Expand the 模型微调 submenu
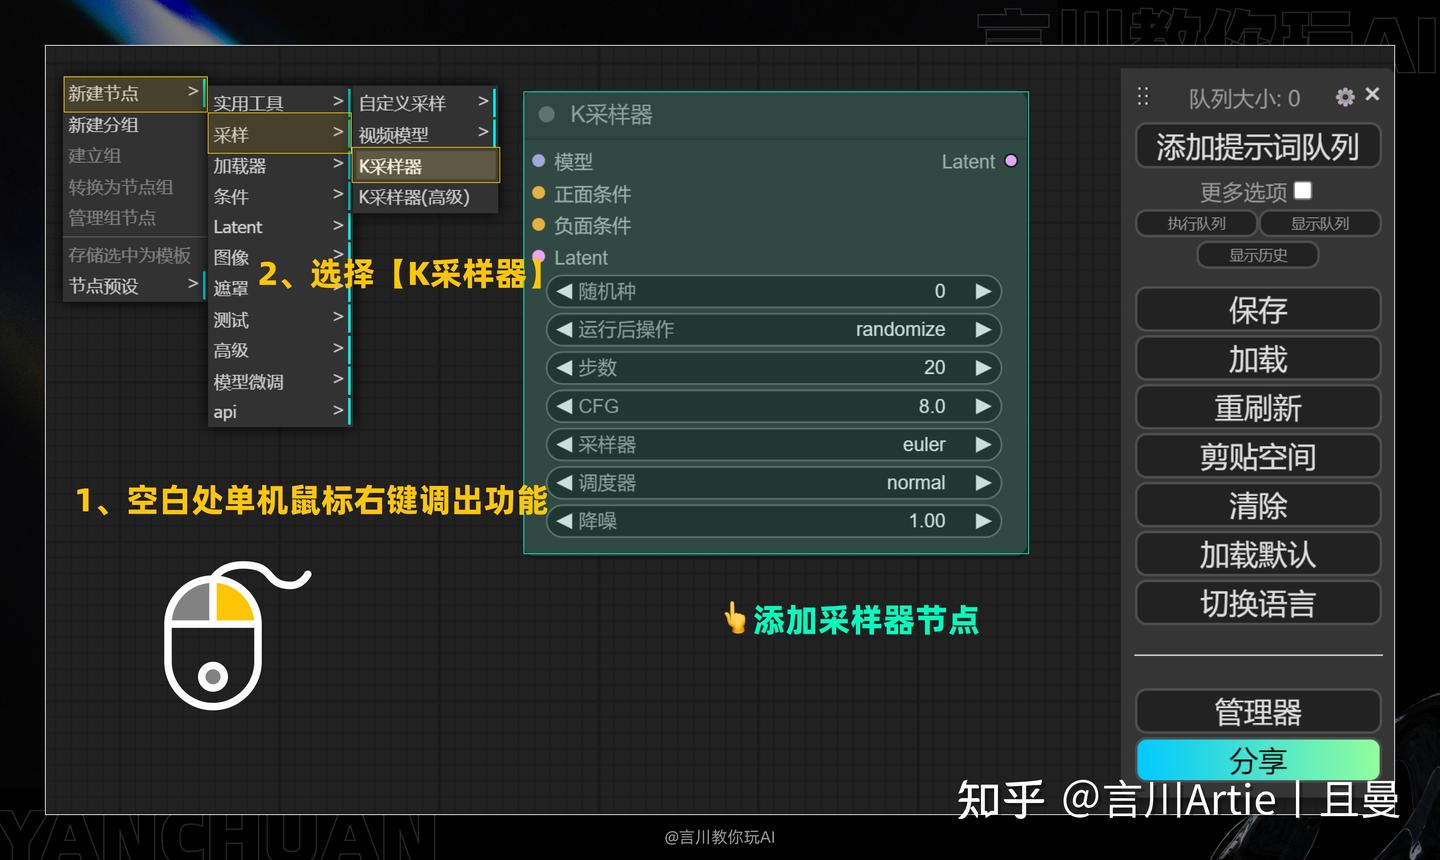 (279, 381)
